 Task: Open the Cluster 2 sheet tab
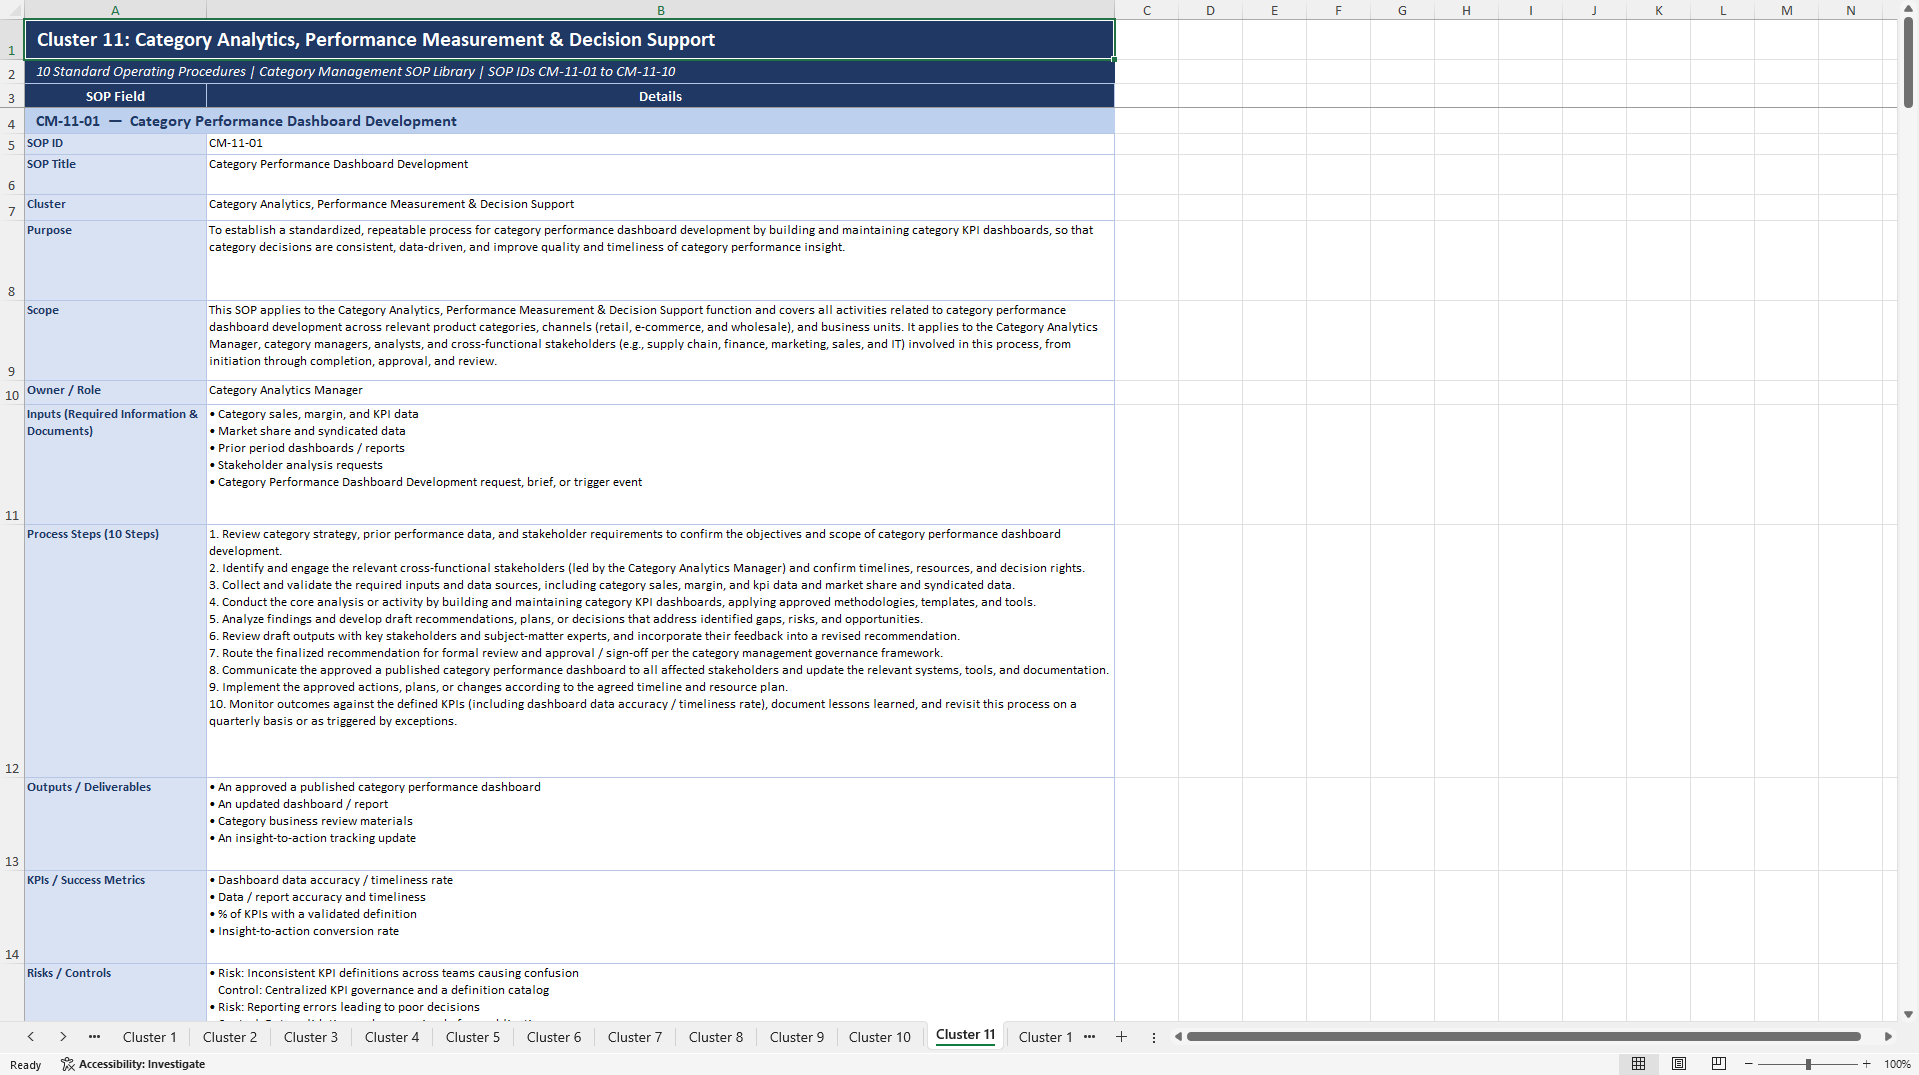click(x=230, y=1037)
